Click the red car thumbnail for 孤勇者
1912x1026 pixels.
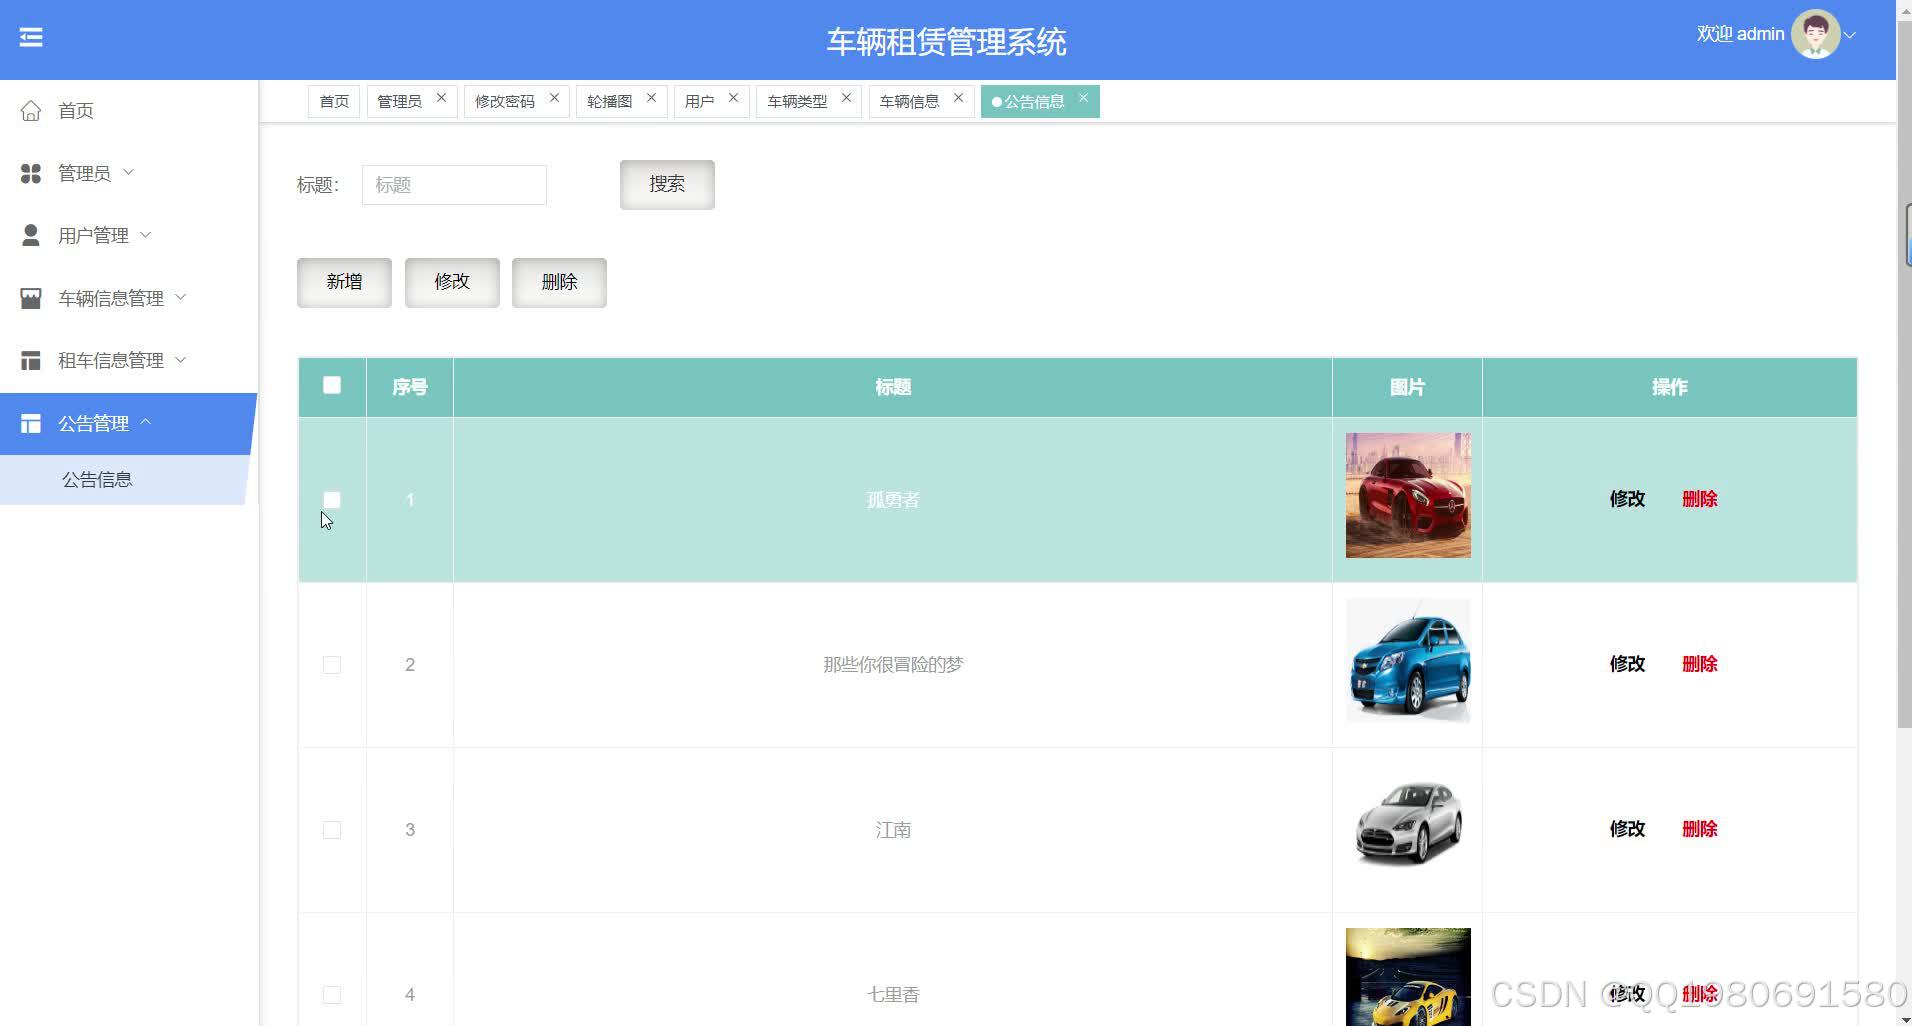1407,494
